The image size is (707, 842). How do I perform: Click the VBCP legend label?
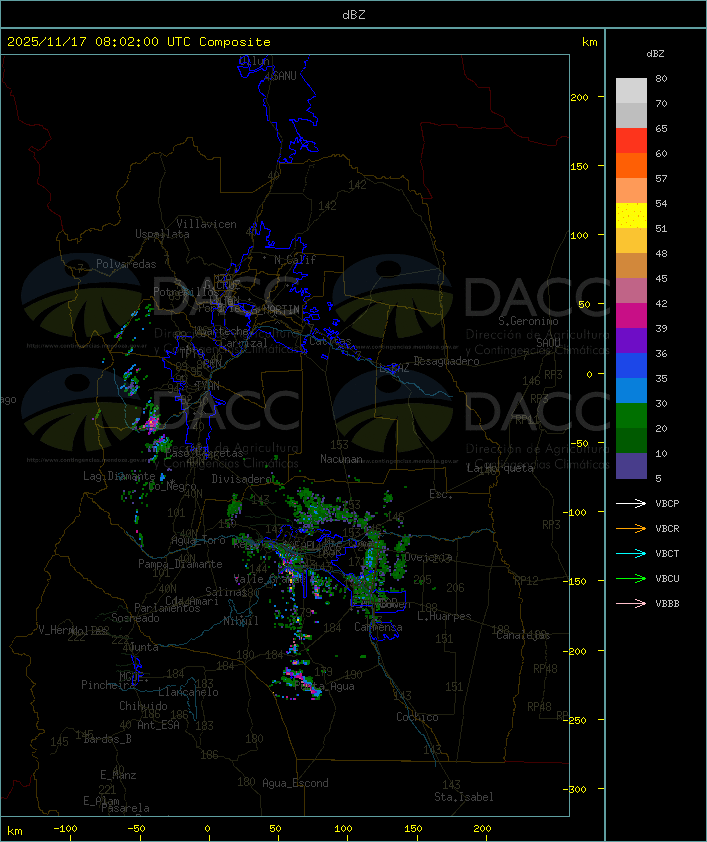click(667, 504)
